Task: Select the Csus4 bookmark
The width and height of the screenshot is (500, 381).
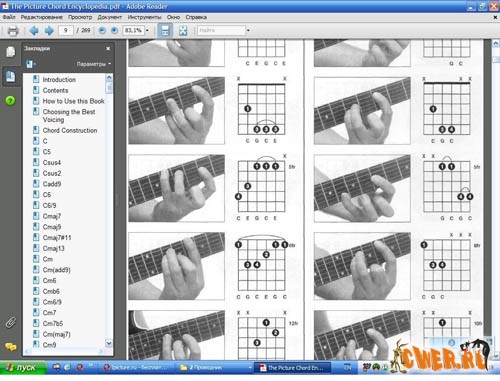Action: pos(52,163)
